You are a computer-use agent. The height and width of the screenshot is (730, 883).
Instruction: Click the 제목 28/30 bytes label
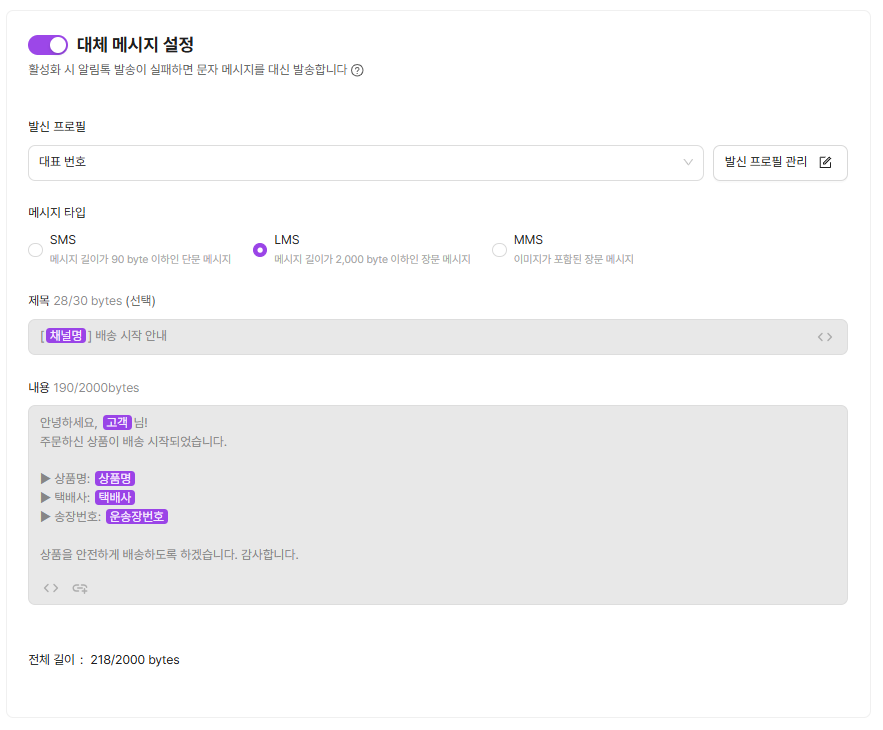[x=91, y=301]
